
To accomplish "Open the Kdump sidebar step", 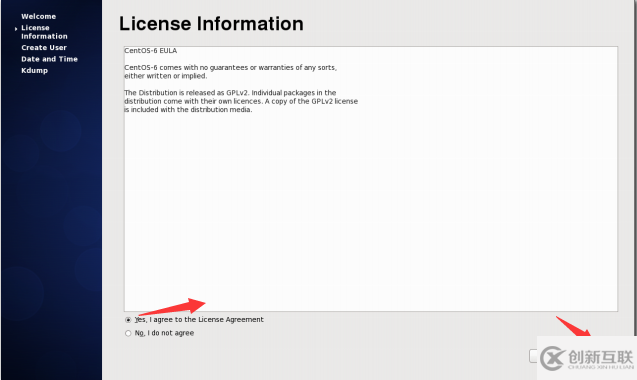I will 35,70.
